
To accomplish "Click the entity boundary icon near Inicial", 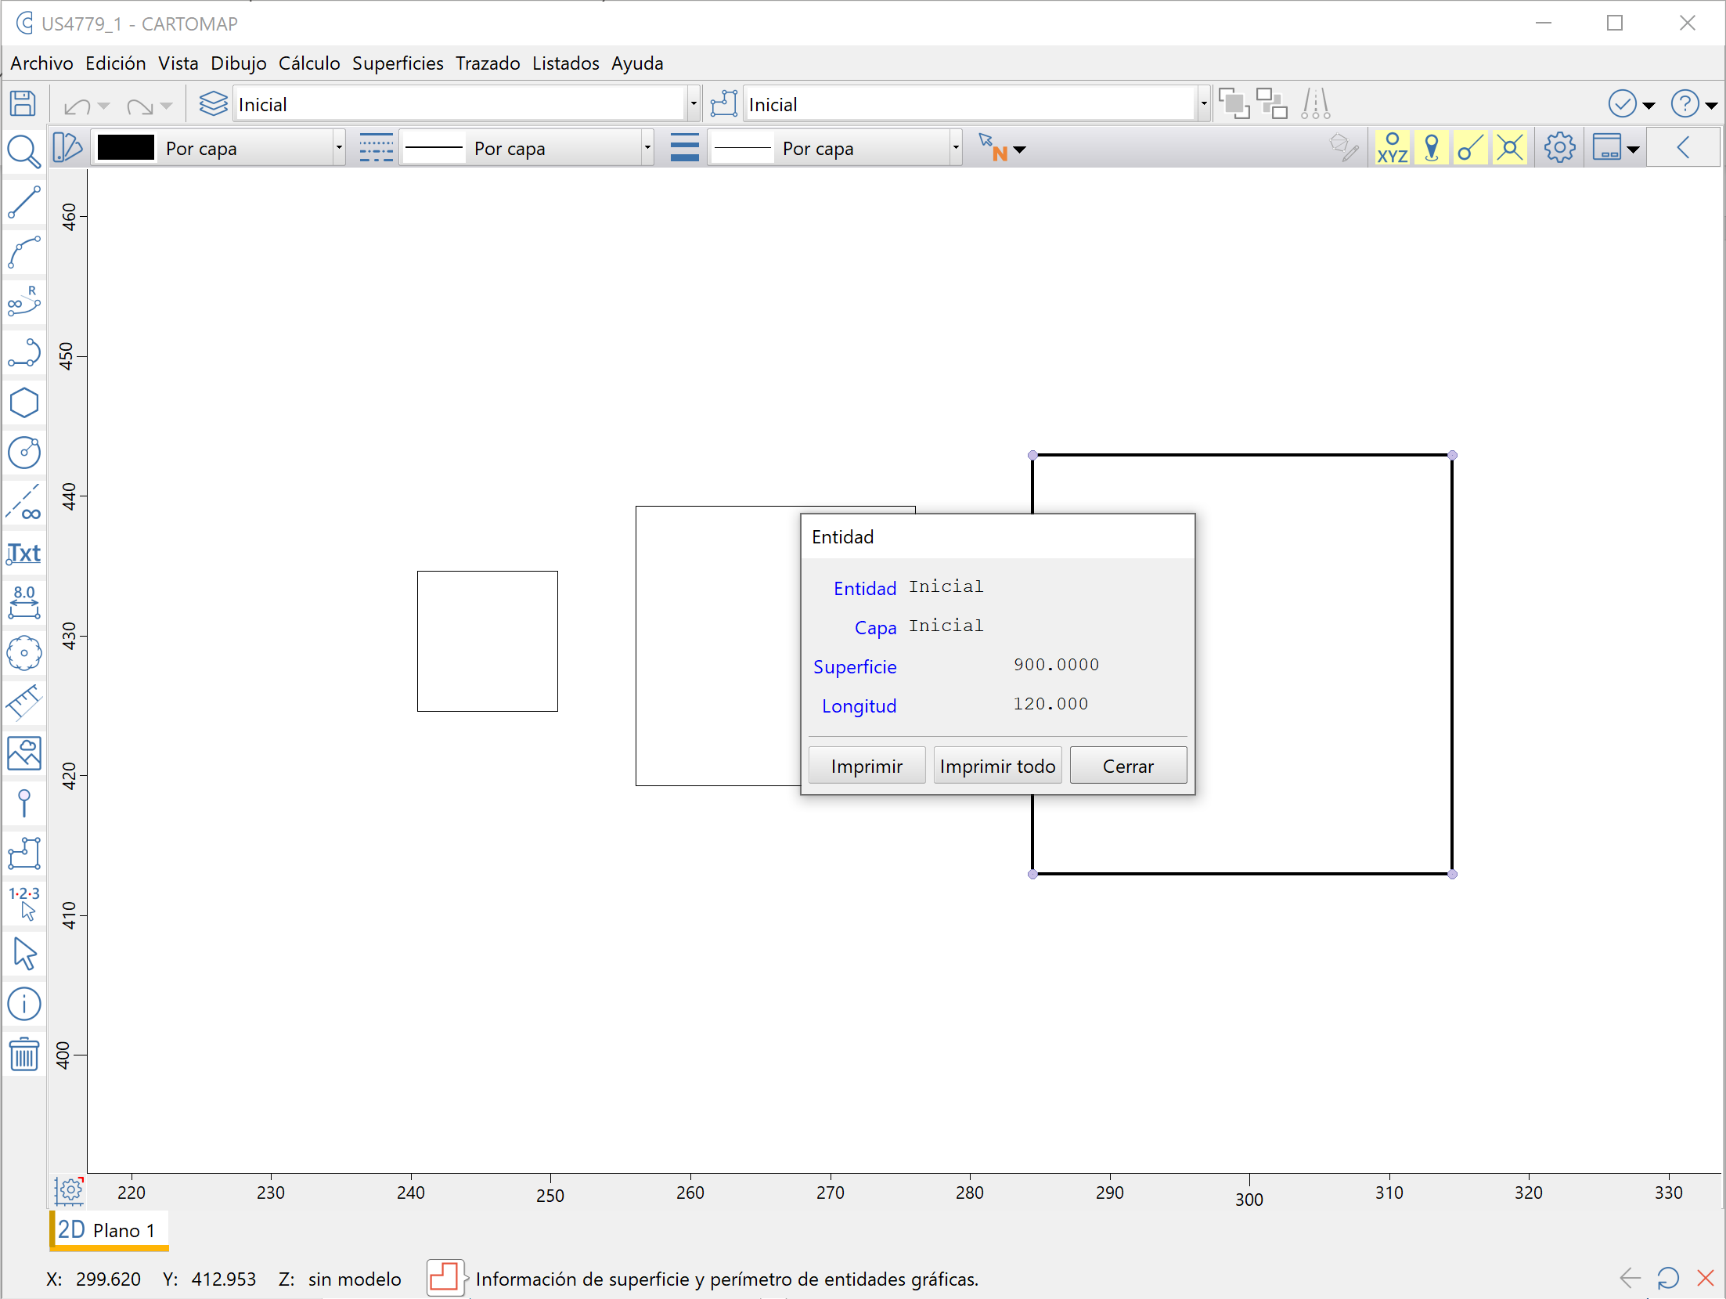I will pos(724,104).
